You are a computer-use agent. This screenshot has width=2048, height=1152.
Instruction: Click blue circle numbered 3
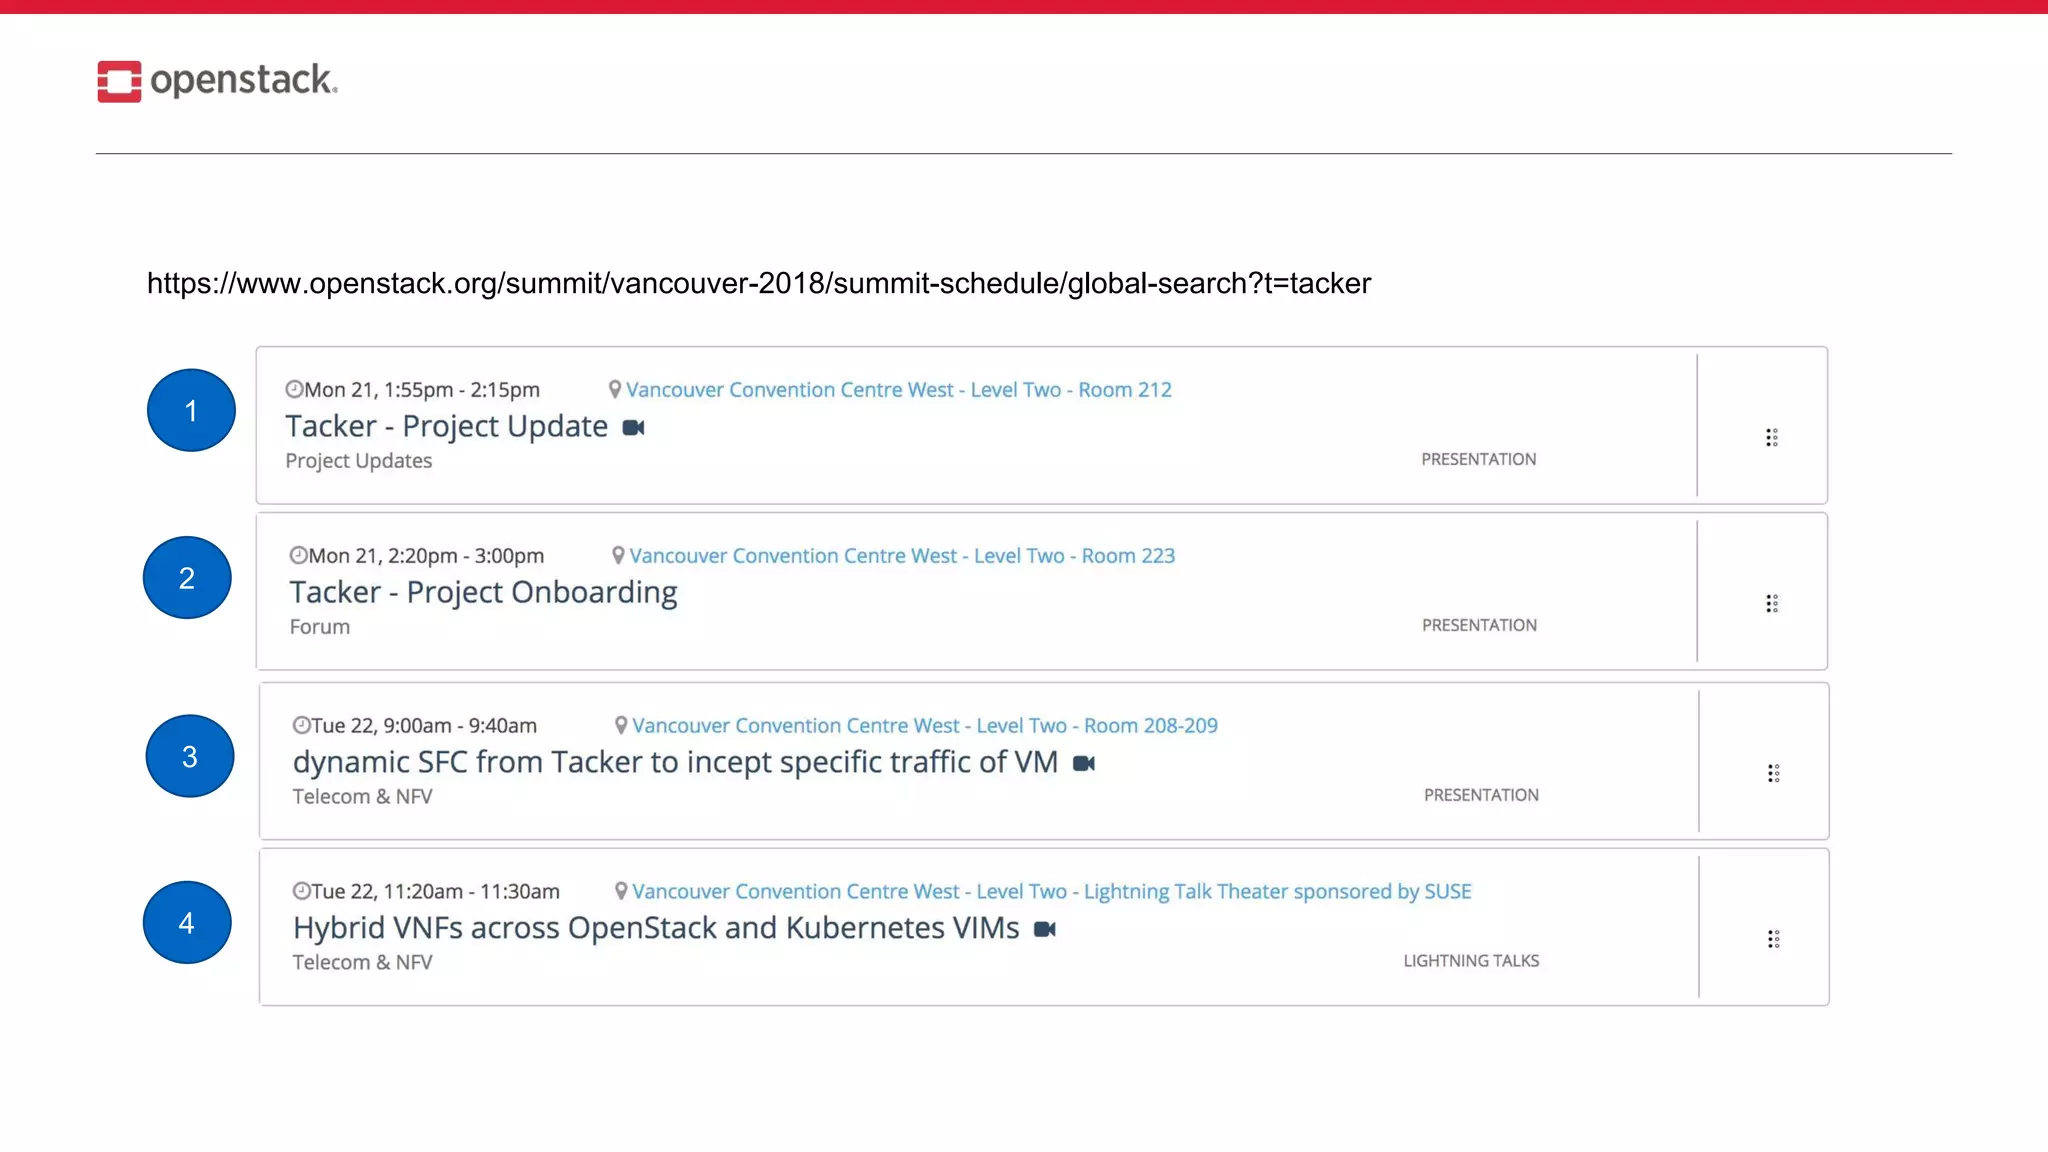190,757
